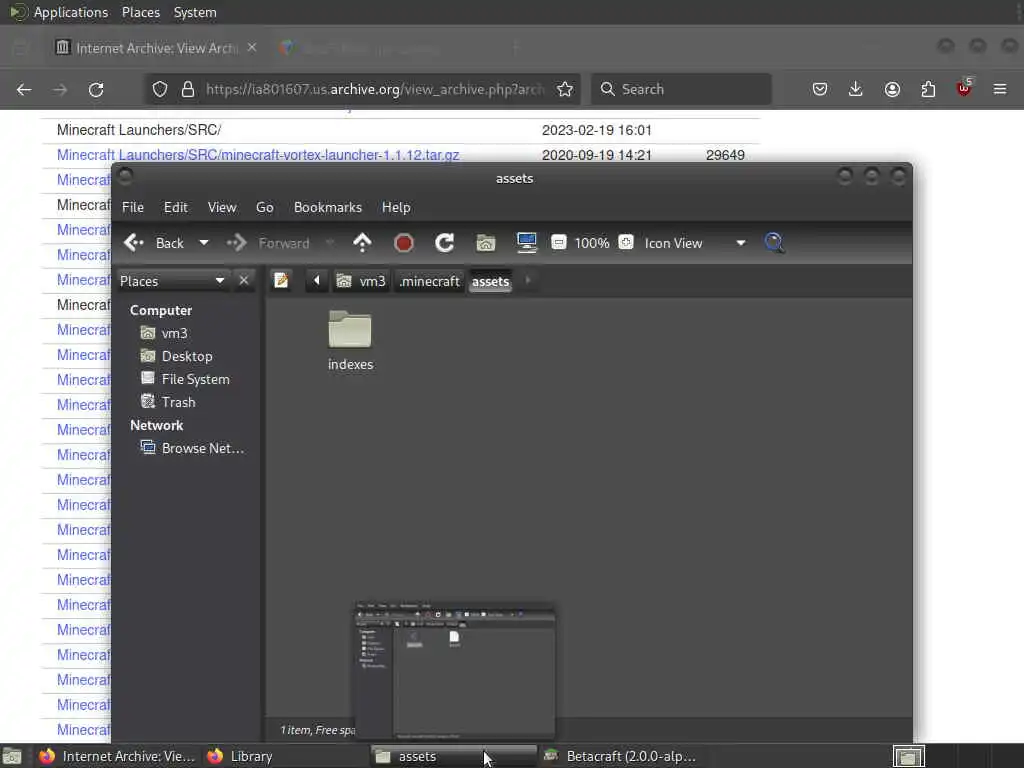Open the View menu
Image resolution: width=1024 pixels, height=768 pixels.
coord(222,207)
